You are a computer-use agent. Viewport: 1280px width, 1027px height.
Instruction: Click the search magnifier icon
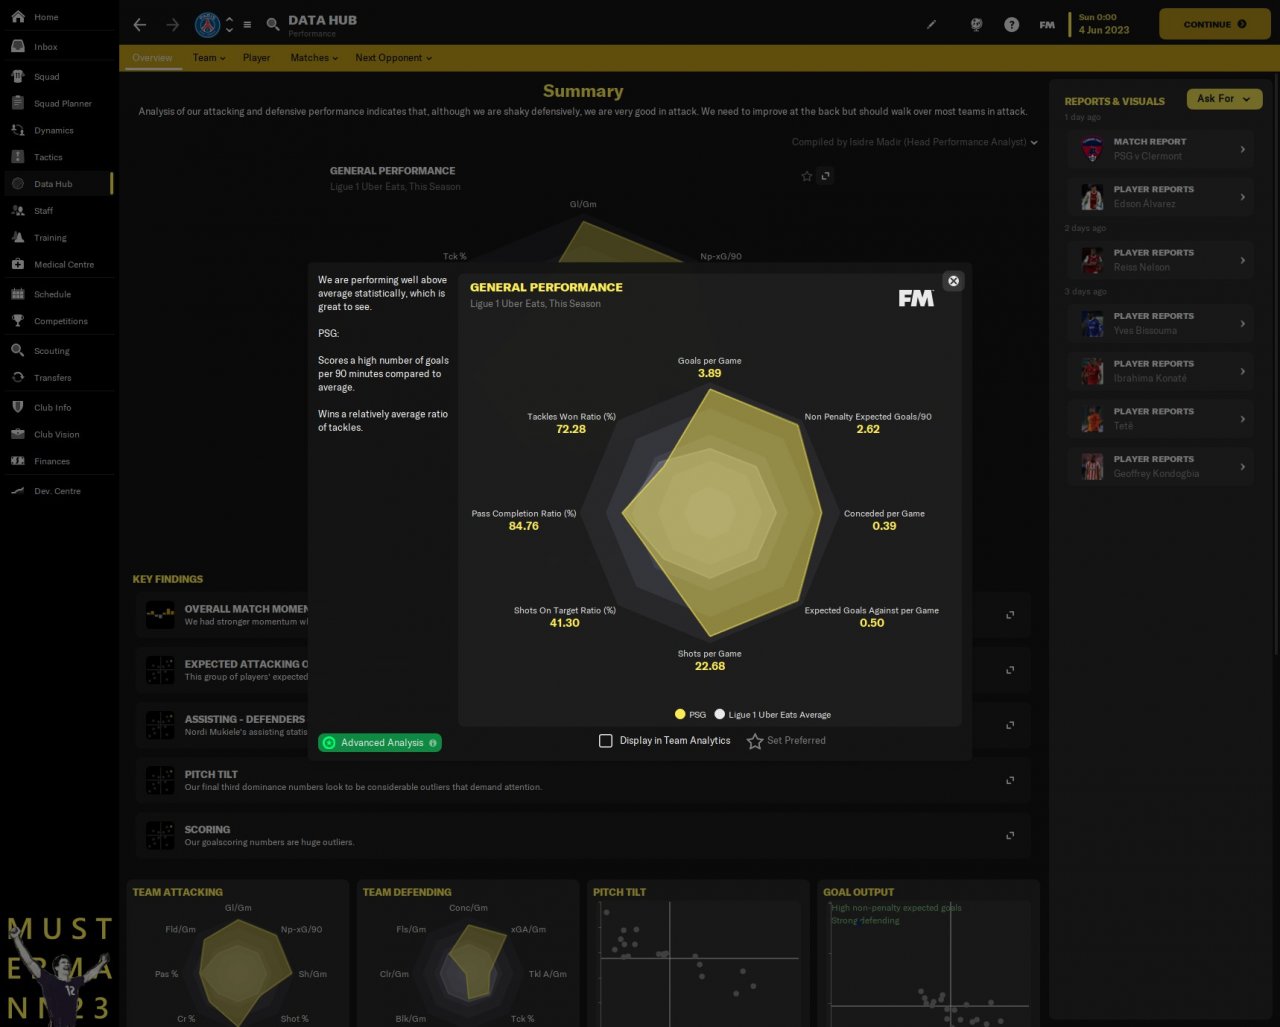273,25
